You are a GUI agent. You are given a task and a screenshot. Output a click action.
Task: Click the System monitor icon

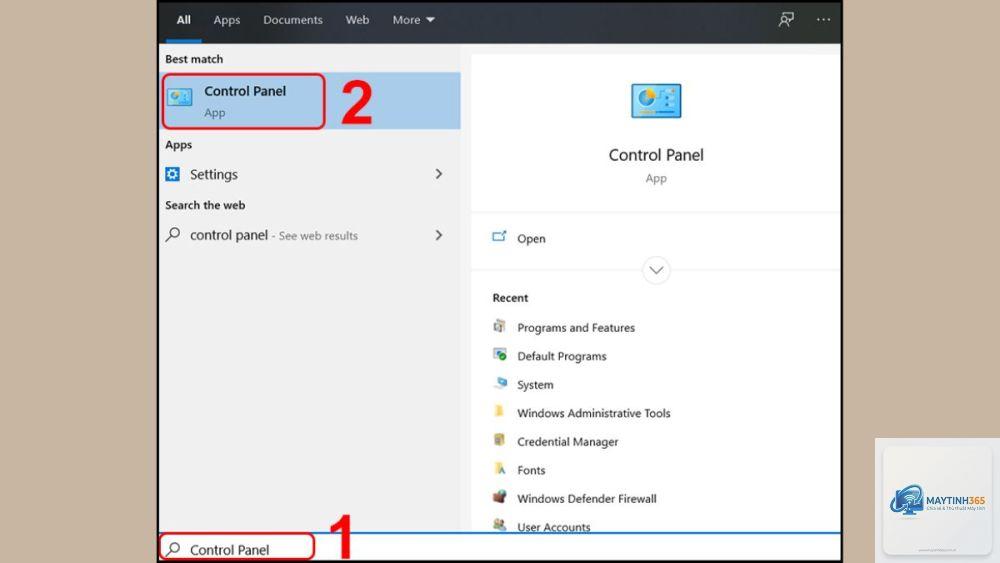501,383
